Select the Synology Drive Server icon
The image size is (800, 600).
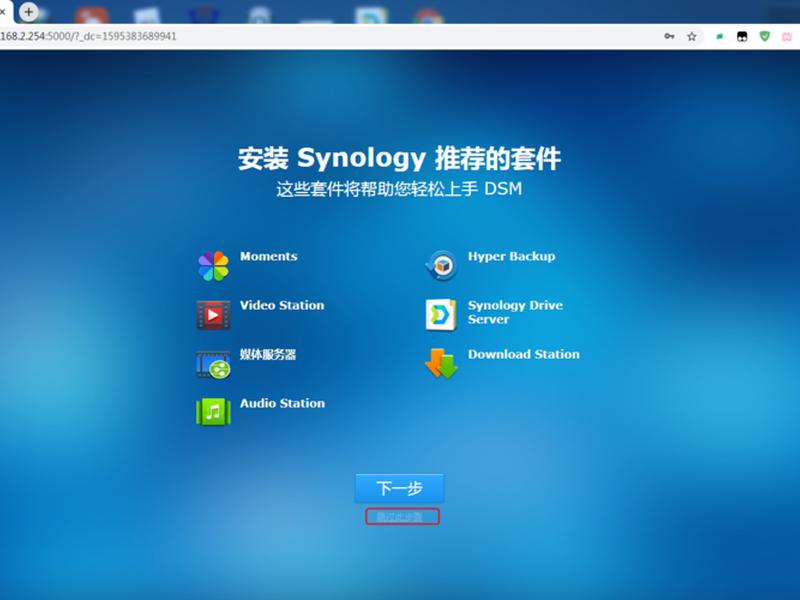441,315
